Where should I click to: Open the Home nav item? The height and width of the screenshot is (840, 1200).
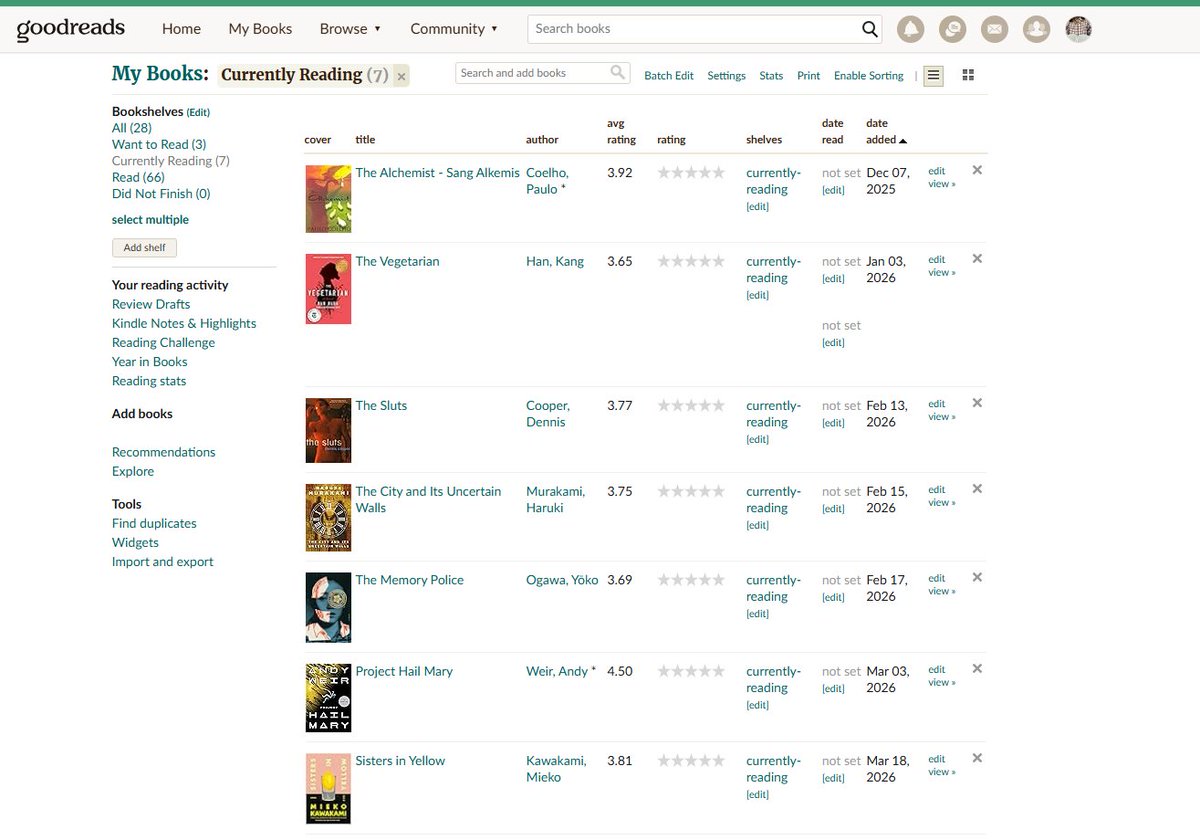(x=181, y=29)
